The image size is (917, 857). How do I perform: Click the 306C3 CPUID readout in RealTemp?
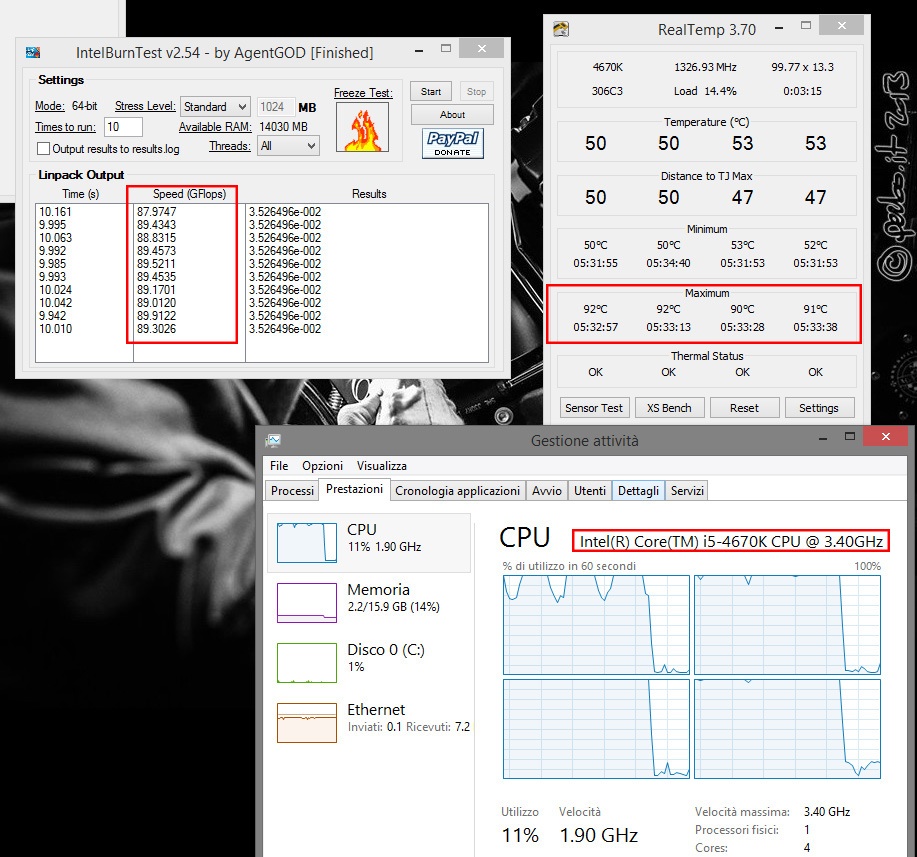pos(607,91)
